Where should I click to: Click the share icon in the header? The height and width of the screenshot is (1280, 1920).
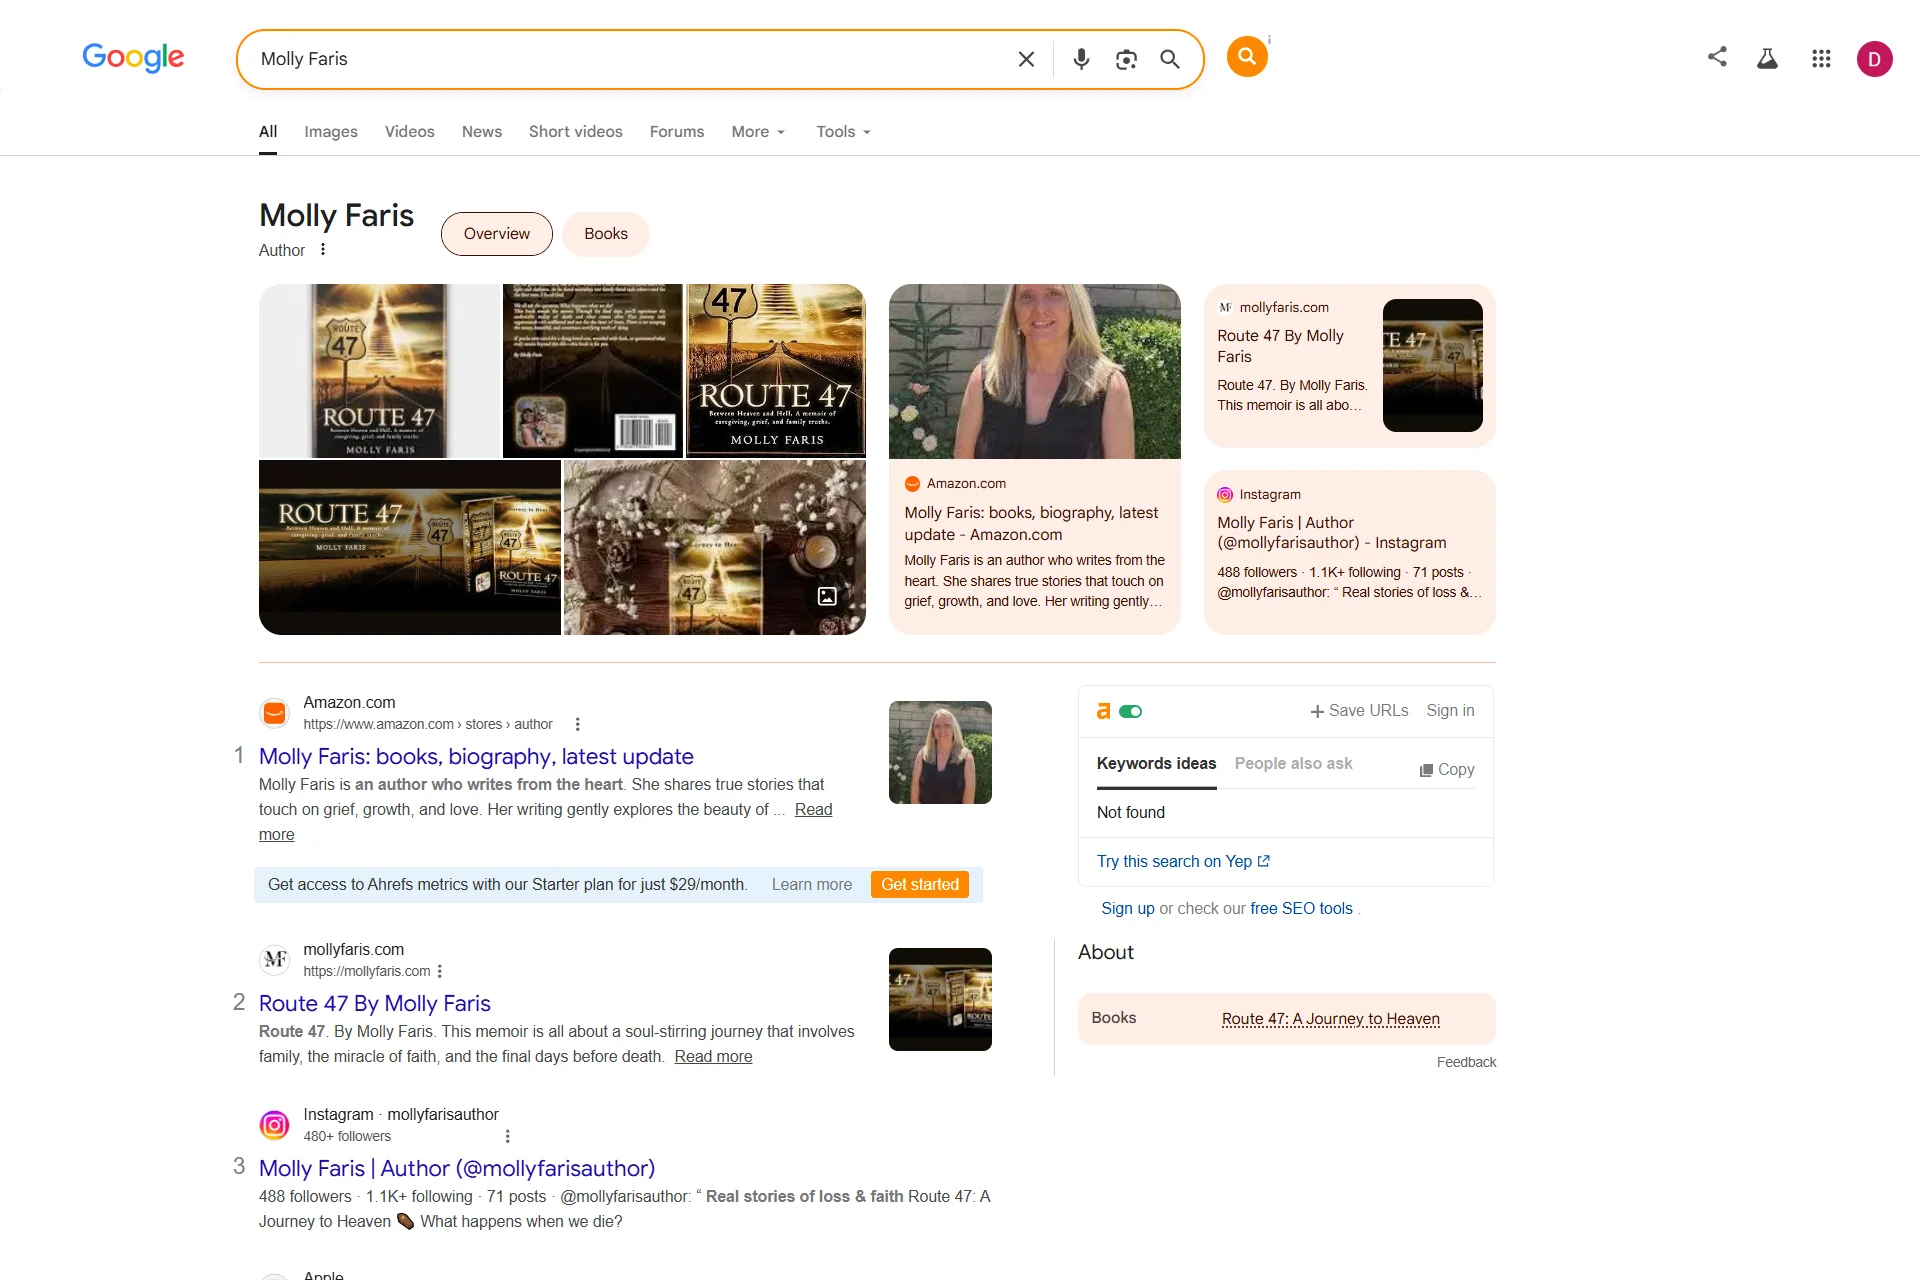pos(1717,57)
